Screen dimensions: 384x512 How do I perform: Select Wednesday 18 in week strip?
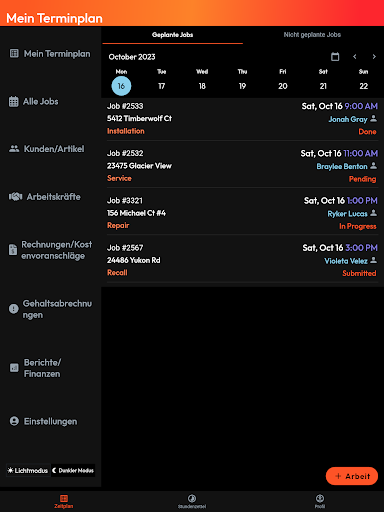pyautogui.click(x=202, y=86)
